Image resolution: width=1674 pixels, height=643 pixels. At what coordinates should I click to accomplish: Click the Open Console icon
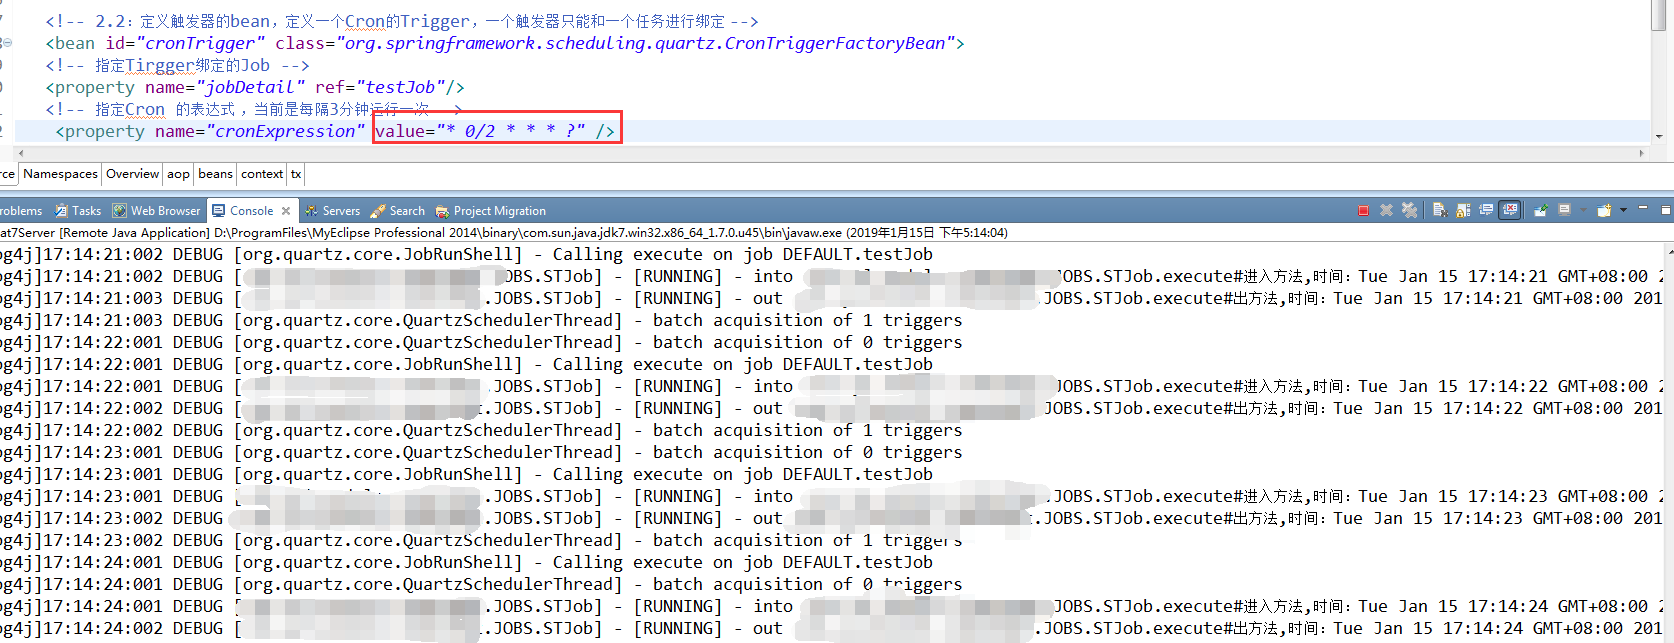click(x=1604, y=210)
